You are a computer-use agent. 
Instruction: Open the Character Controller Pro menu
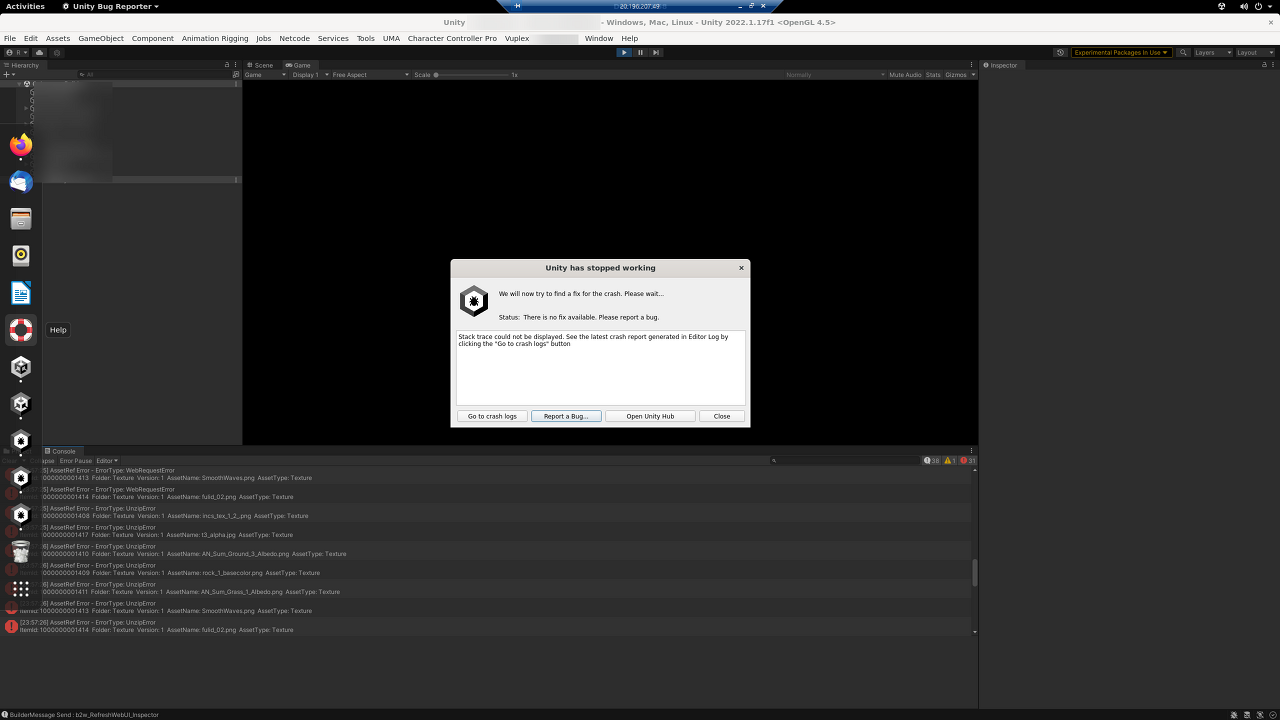(452, 38)
